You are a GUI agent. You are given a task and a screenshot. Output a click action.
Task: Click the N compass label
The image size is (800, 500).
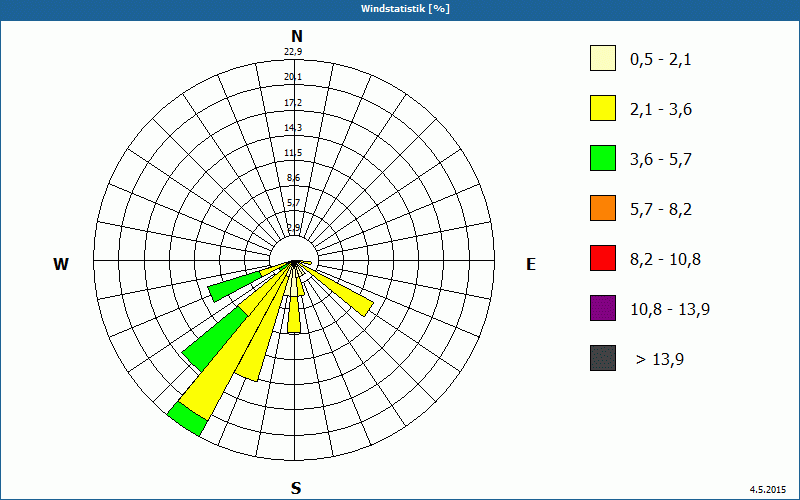[296, 36]
